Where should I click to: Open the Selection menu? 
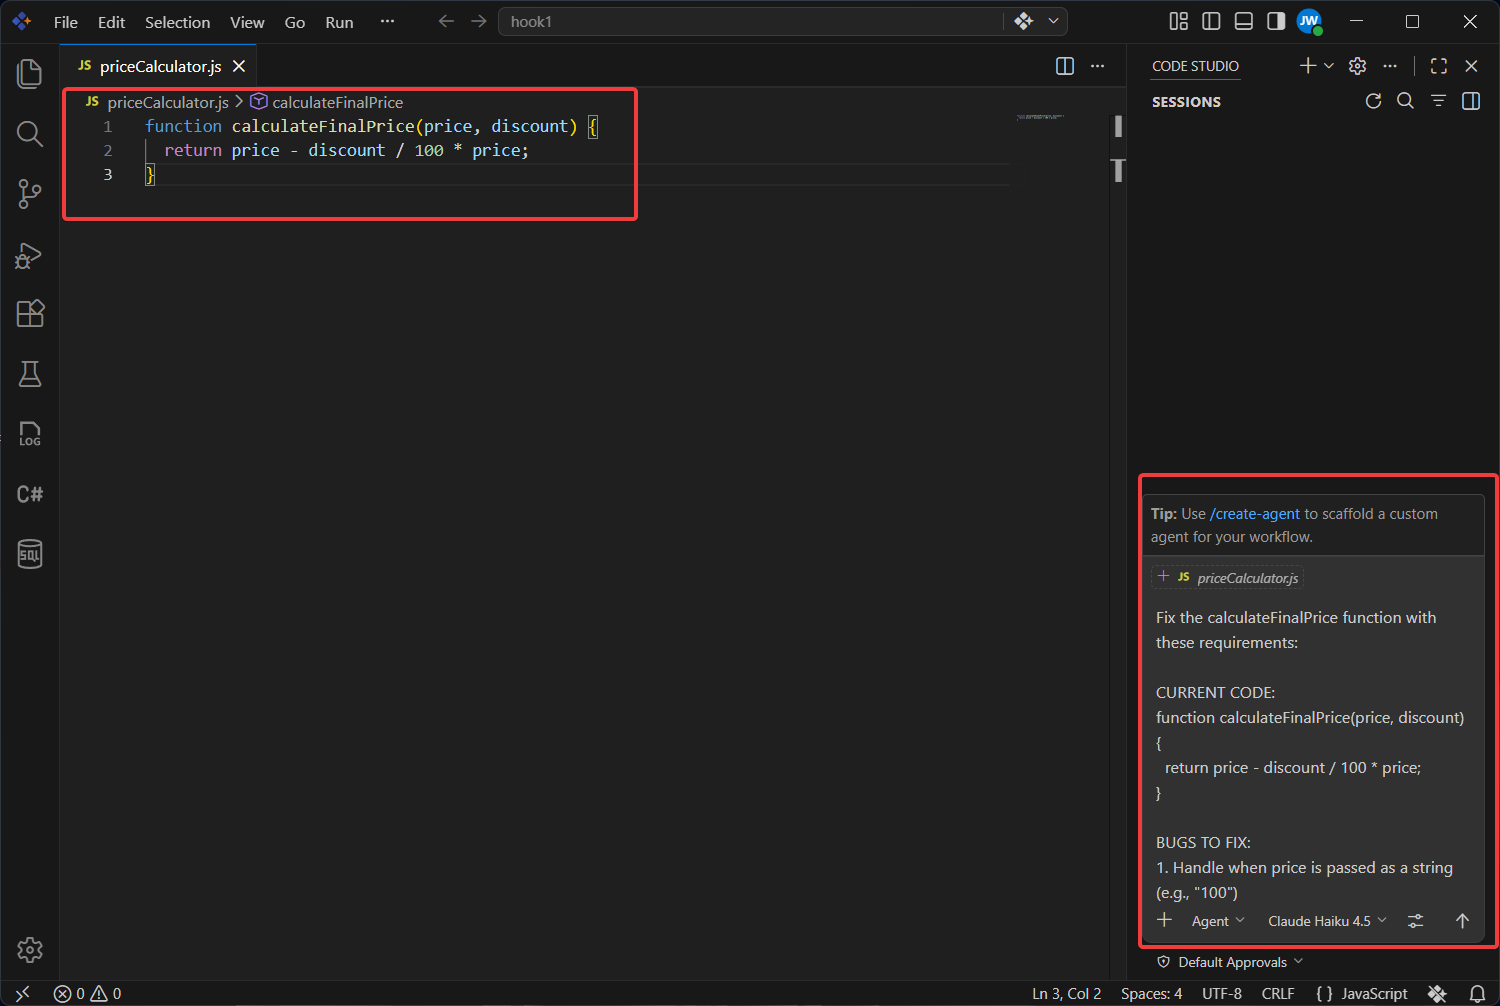click(x=178, y=22)
